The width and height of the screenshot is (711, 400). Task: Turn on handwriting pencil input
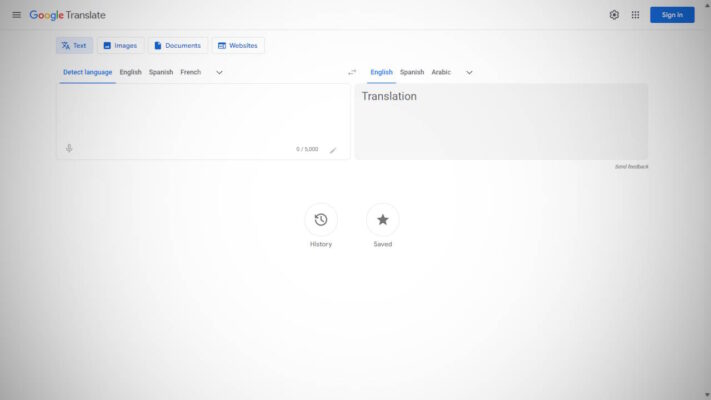(333, 150)
